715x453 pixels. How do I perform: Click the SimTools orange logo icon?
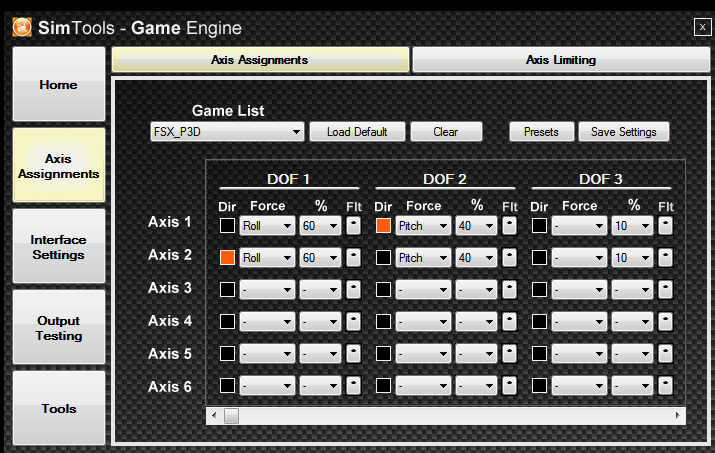(22, 27)
